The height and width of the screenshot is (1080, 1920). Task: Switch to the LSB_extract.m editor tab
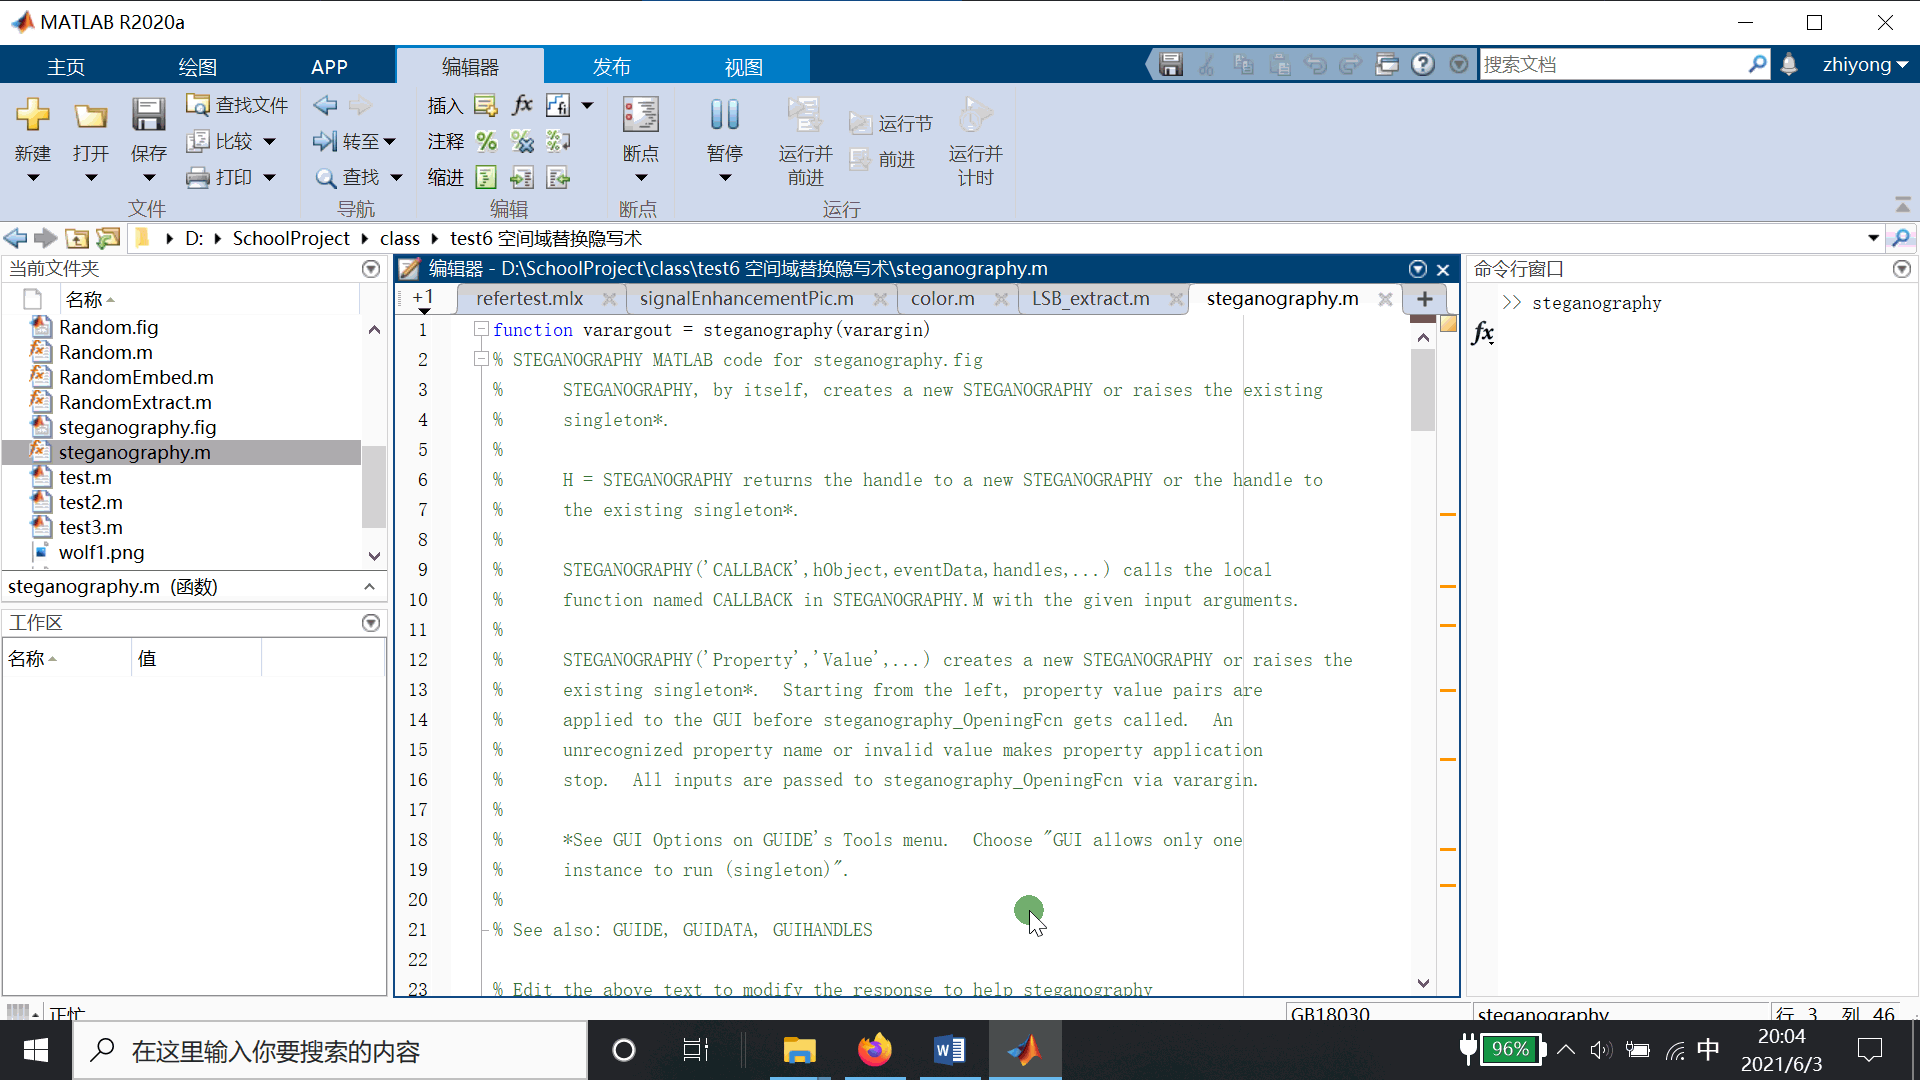[x=1090, y=299]
